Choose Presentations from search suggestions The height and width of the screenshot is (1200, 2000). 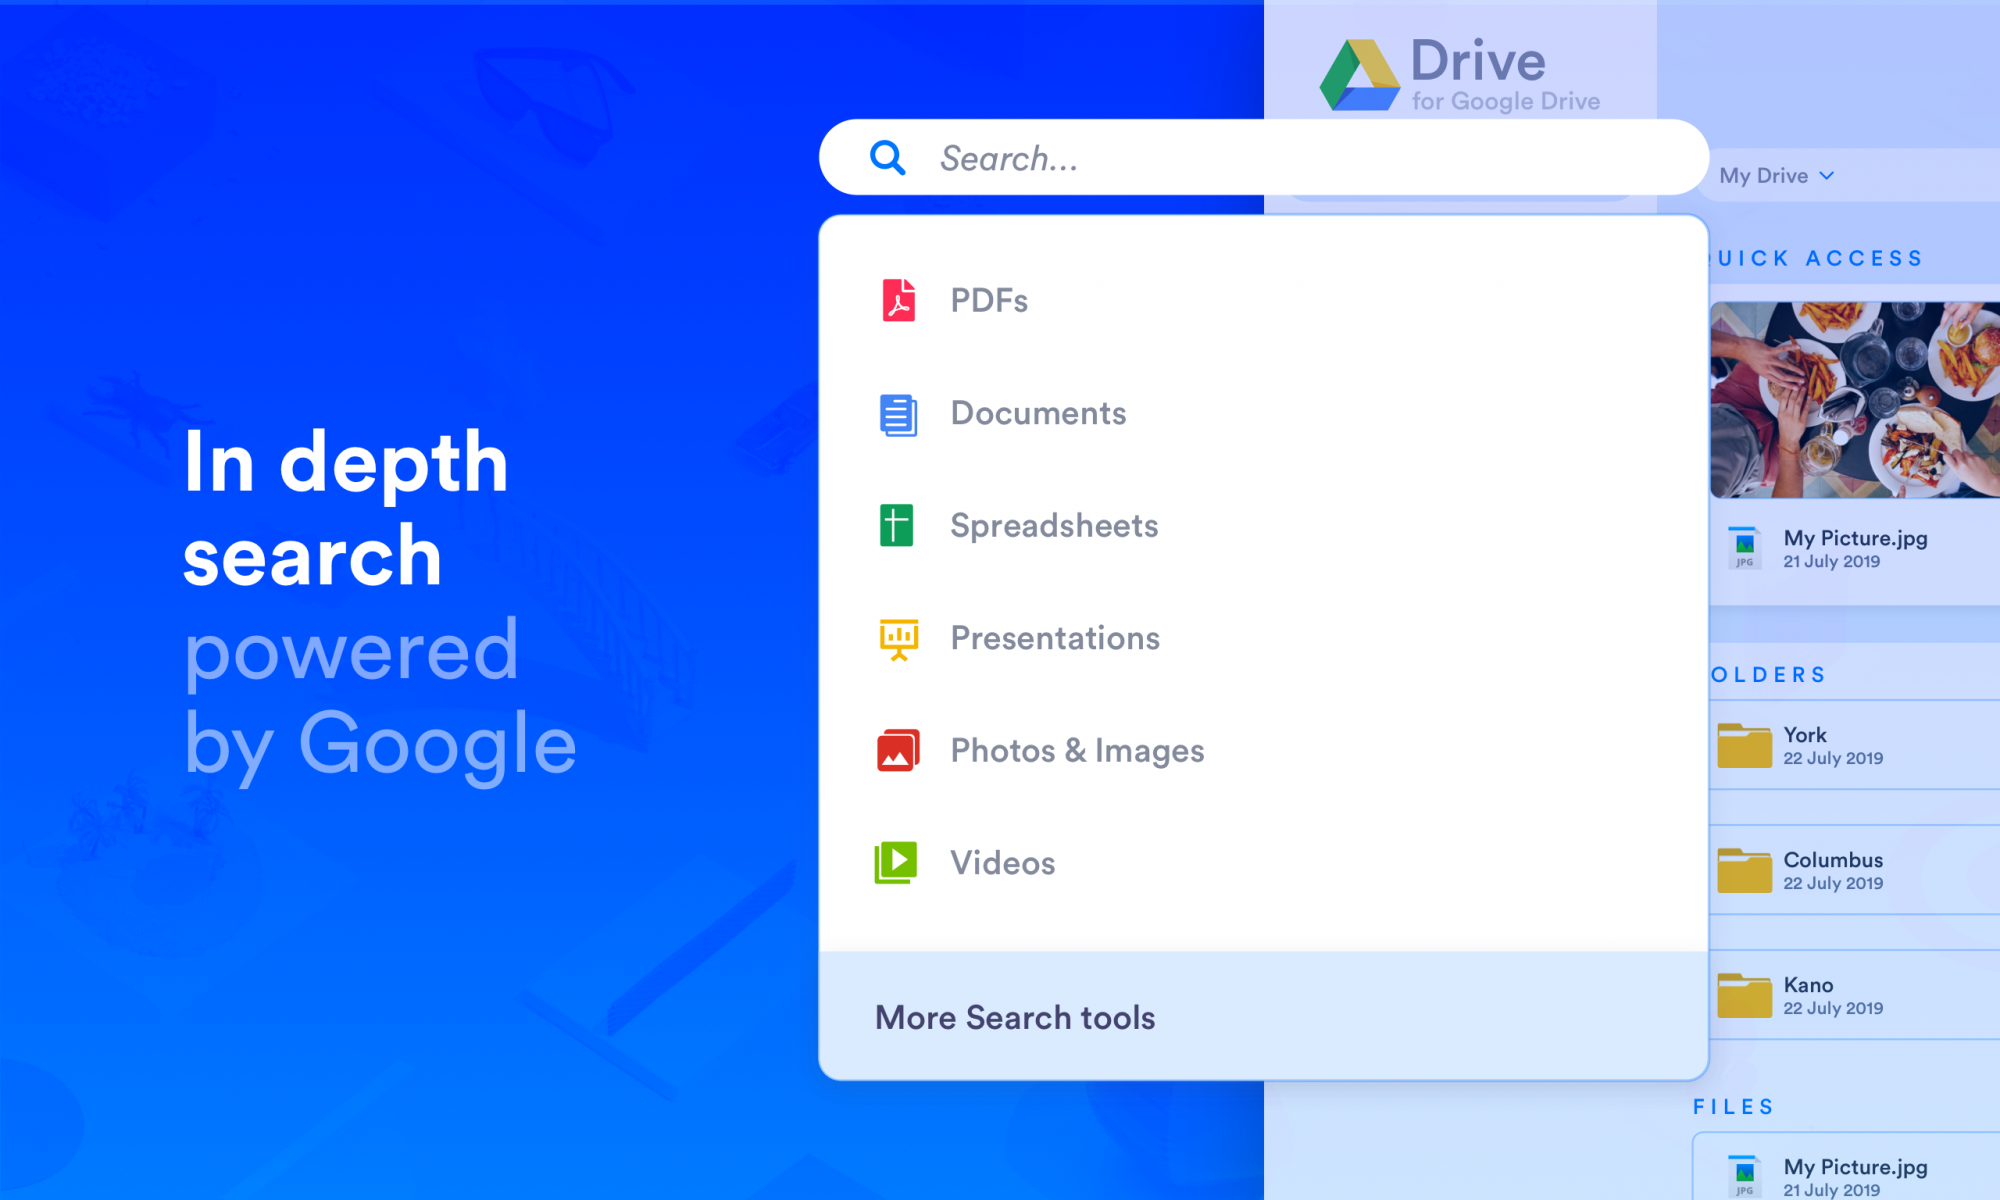coord(1263,639)
